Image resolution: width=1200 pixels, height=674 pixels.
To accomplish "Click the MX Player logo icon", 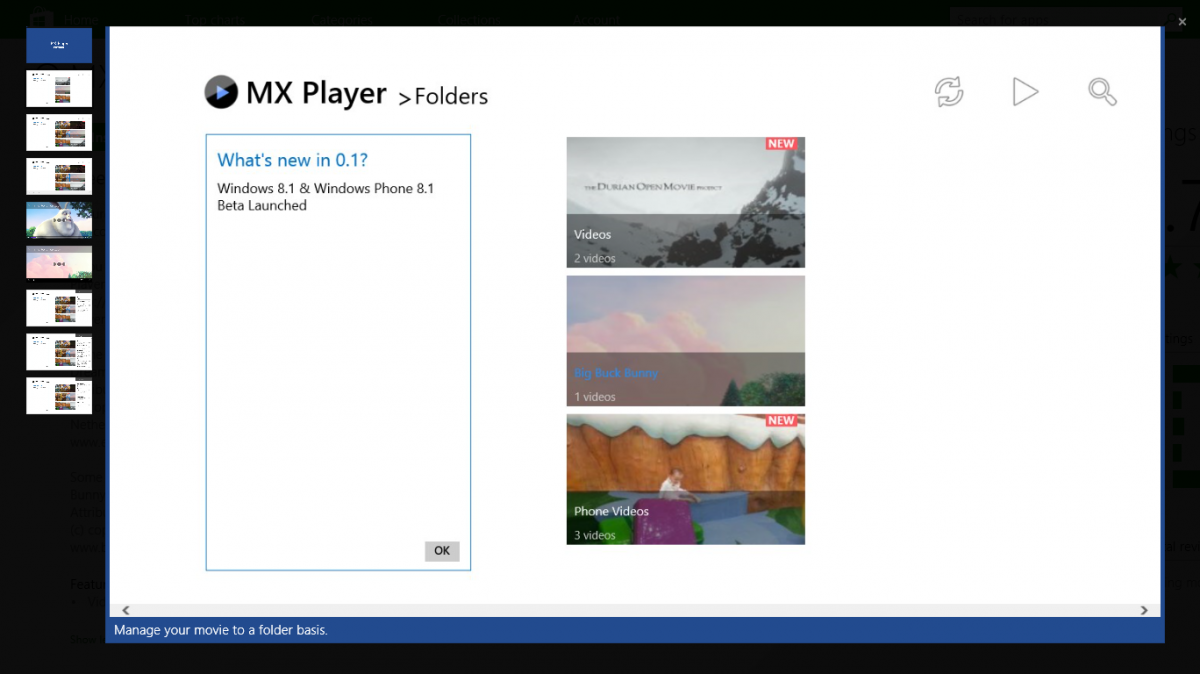I will click(x=221, y=92).
